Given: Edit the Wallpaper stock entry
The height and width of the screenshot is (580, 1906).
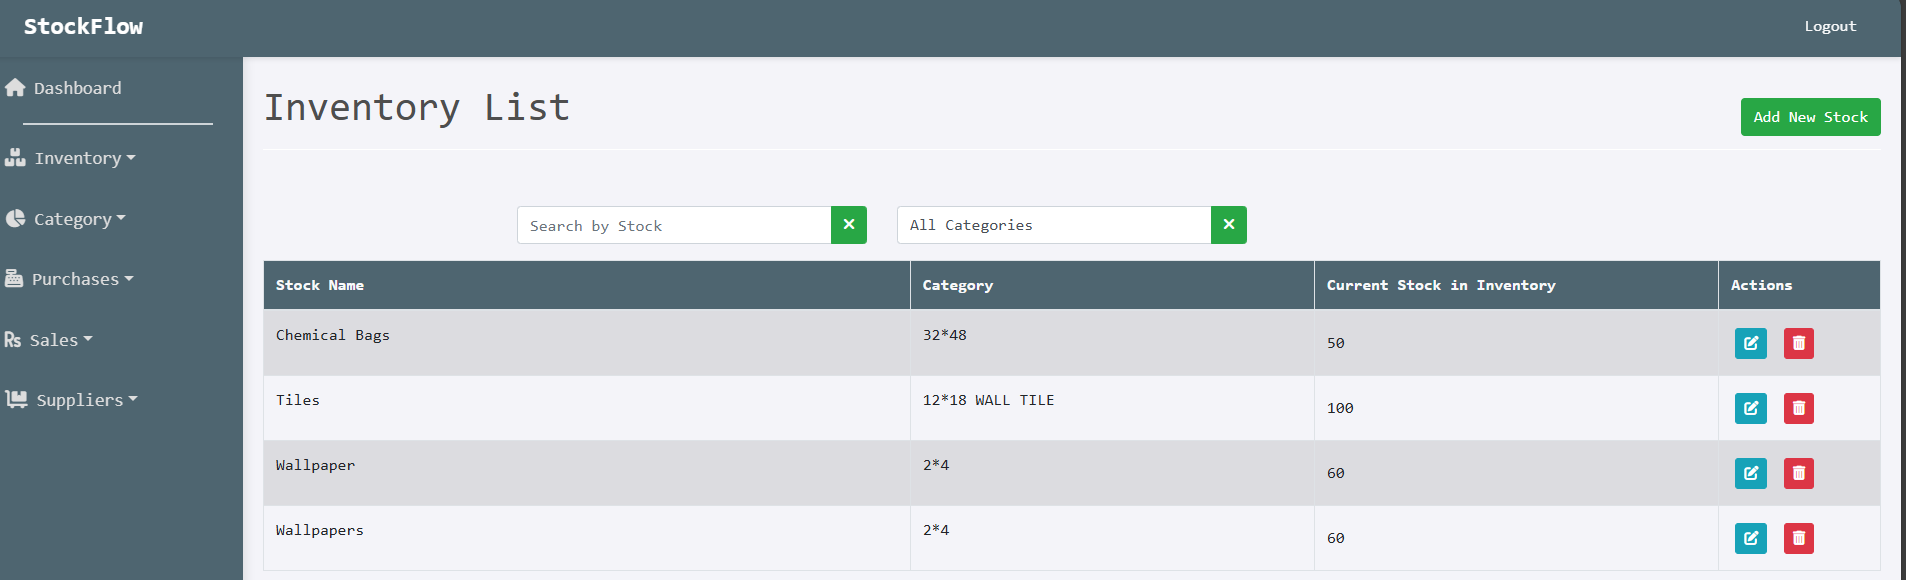Looking at the screenshot, I should tap(1750, 473).
